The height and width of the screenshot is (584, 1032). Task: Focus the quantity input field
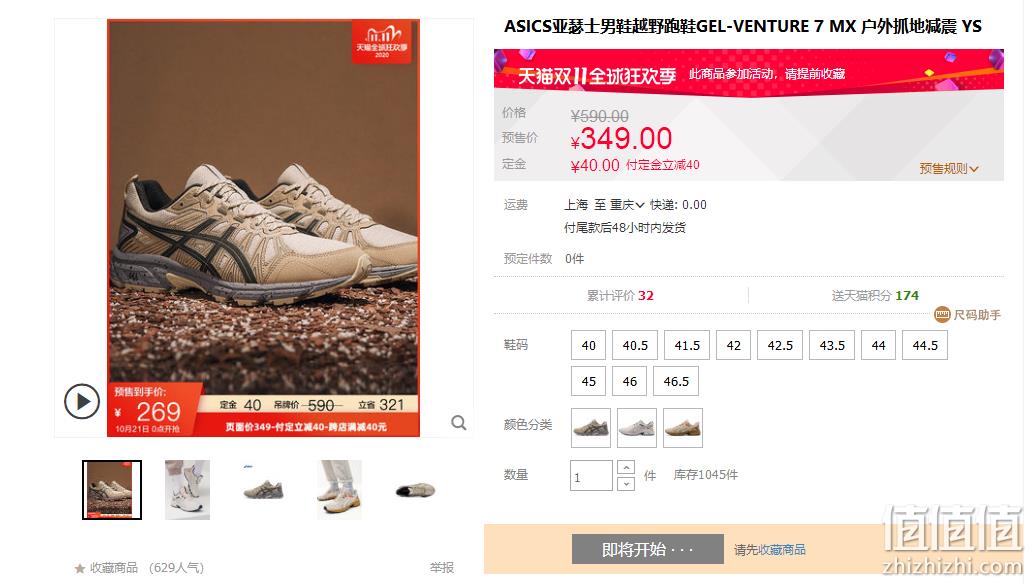591,475
